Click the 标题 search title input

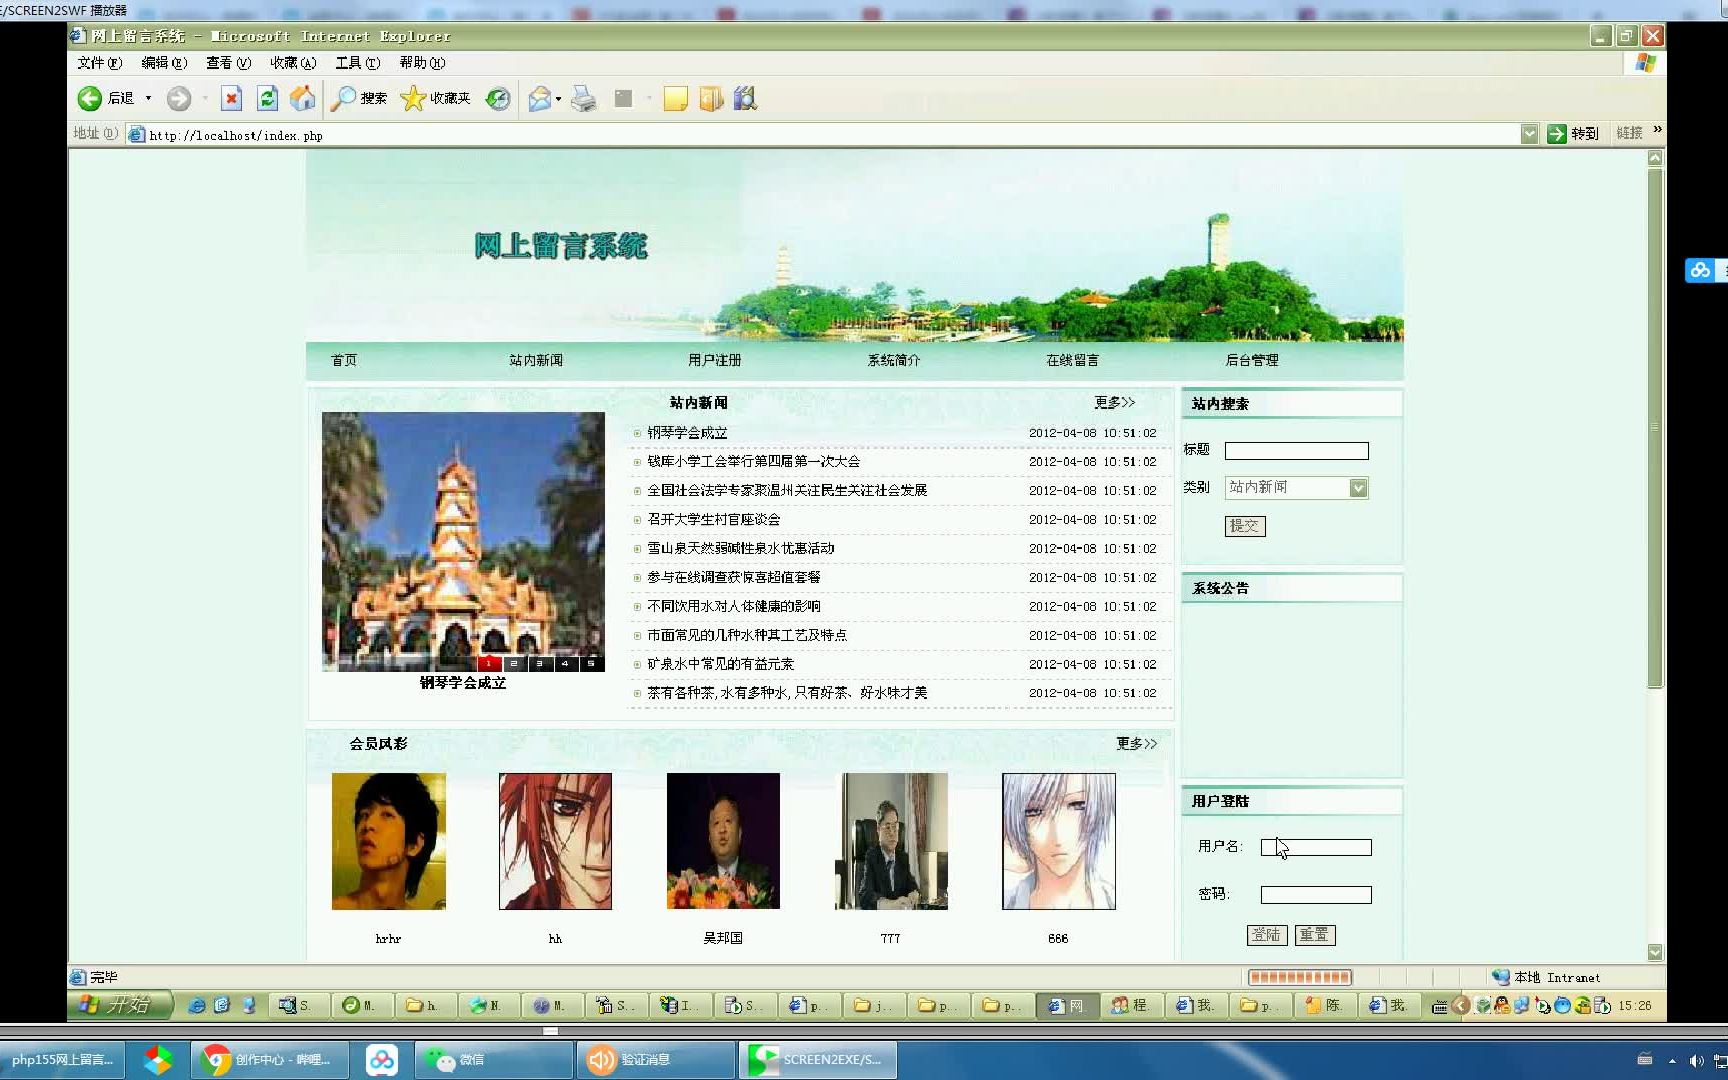coord(1297,451)
